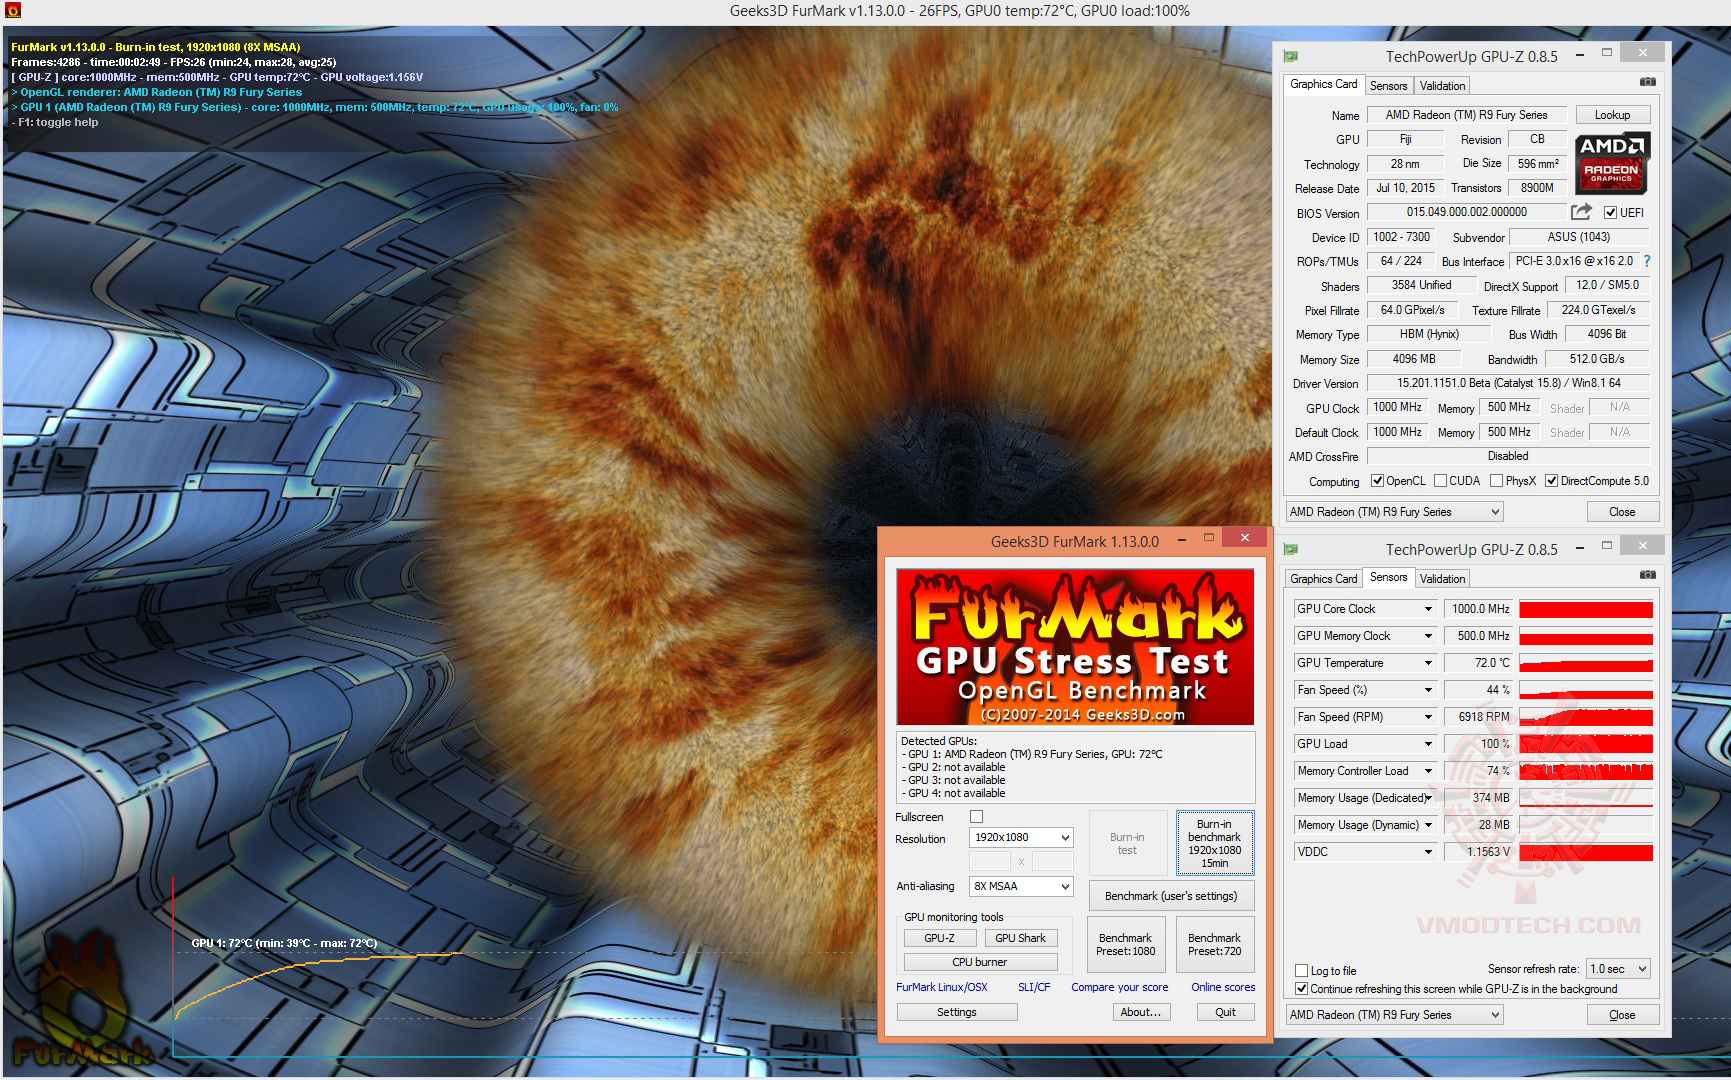The width and height of the screenshot is (1731, 1080).
Task: Expand the Fan Speed (RPM) sensor dropdown
Action: [1428, 717]
